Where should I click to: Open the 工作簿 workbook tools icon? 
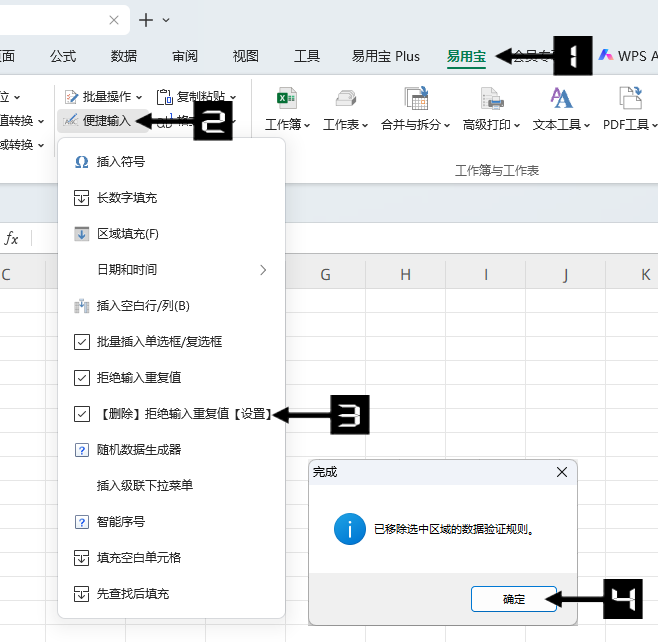click(286, 100)
